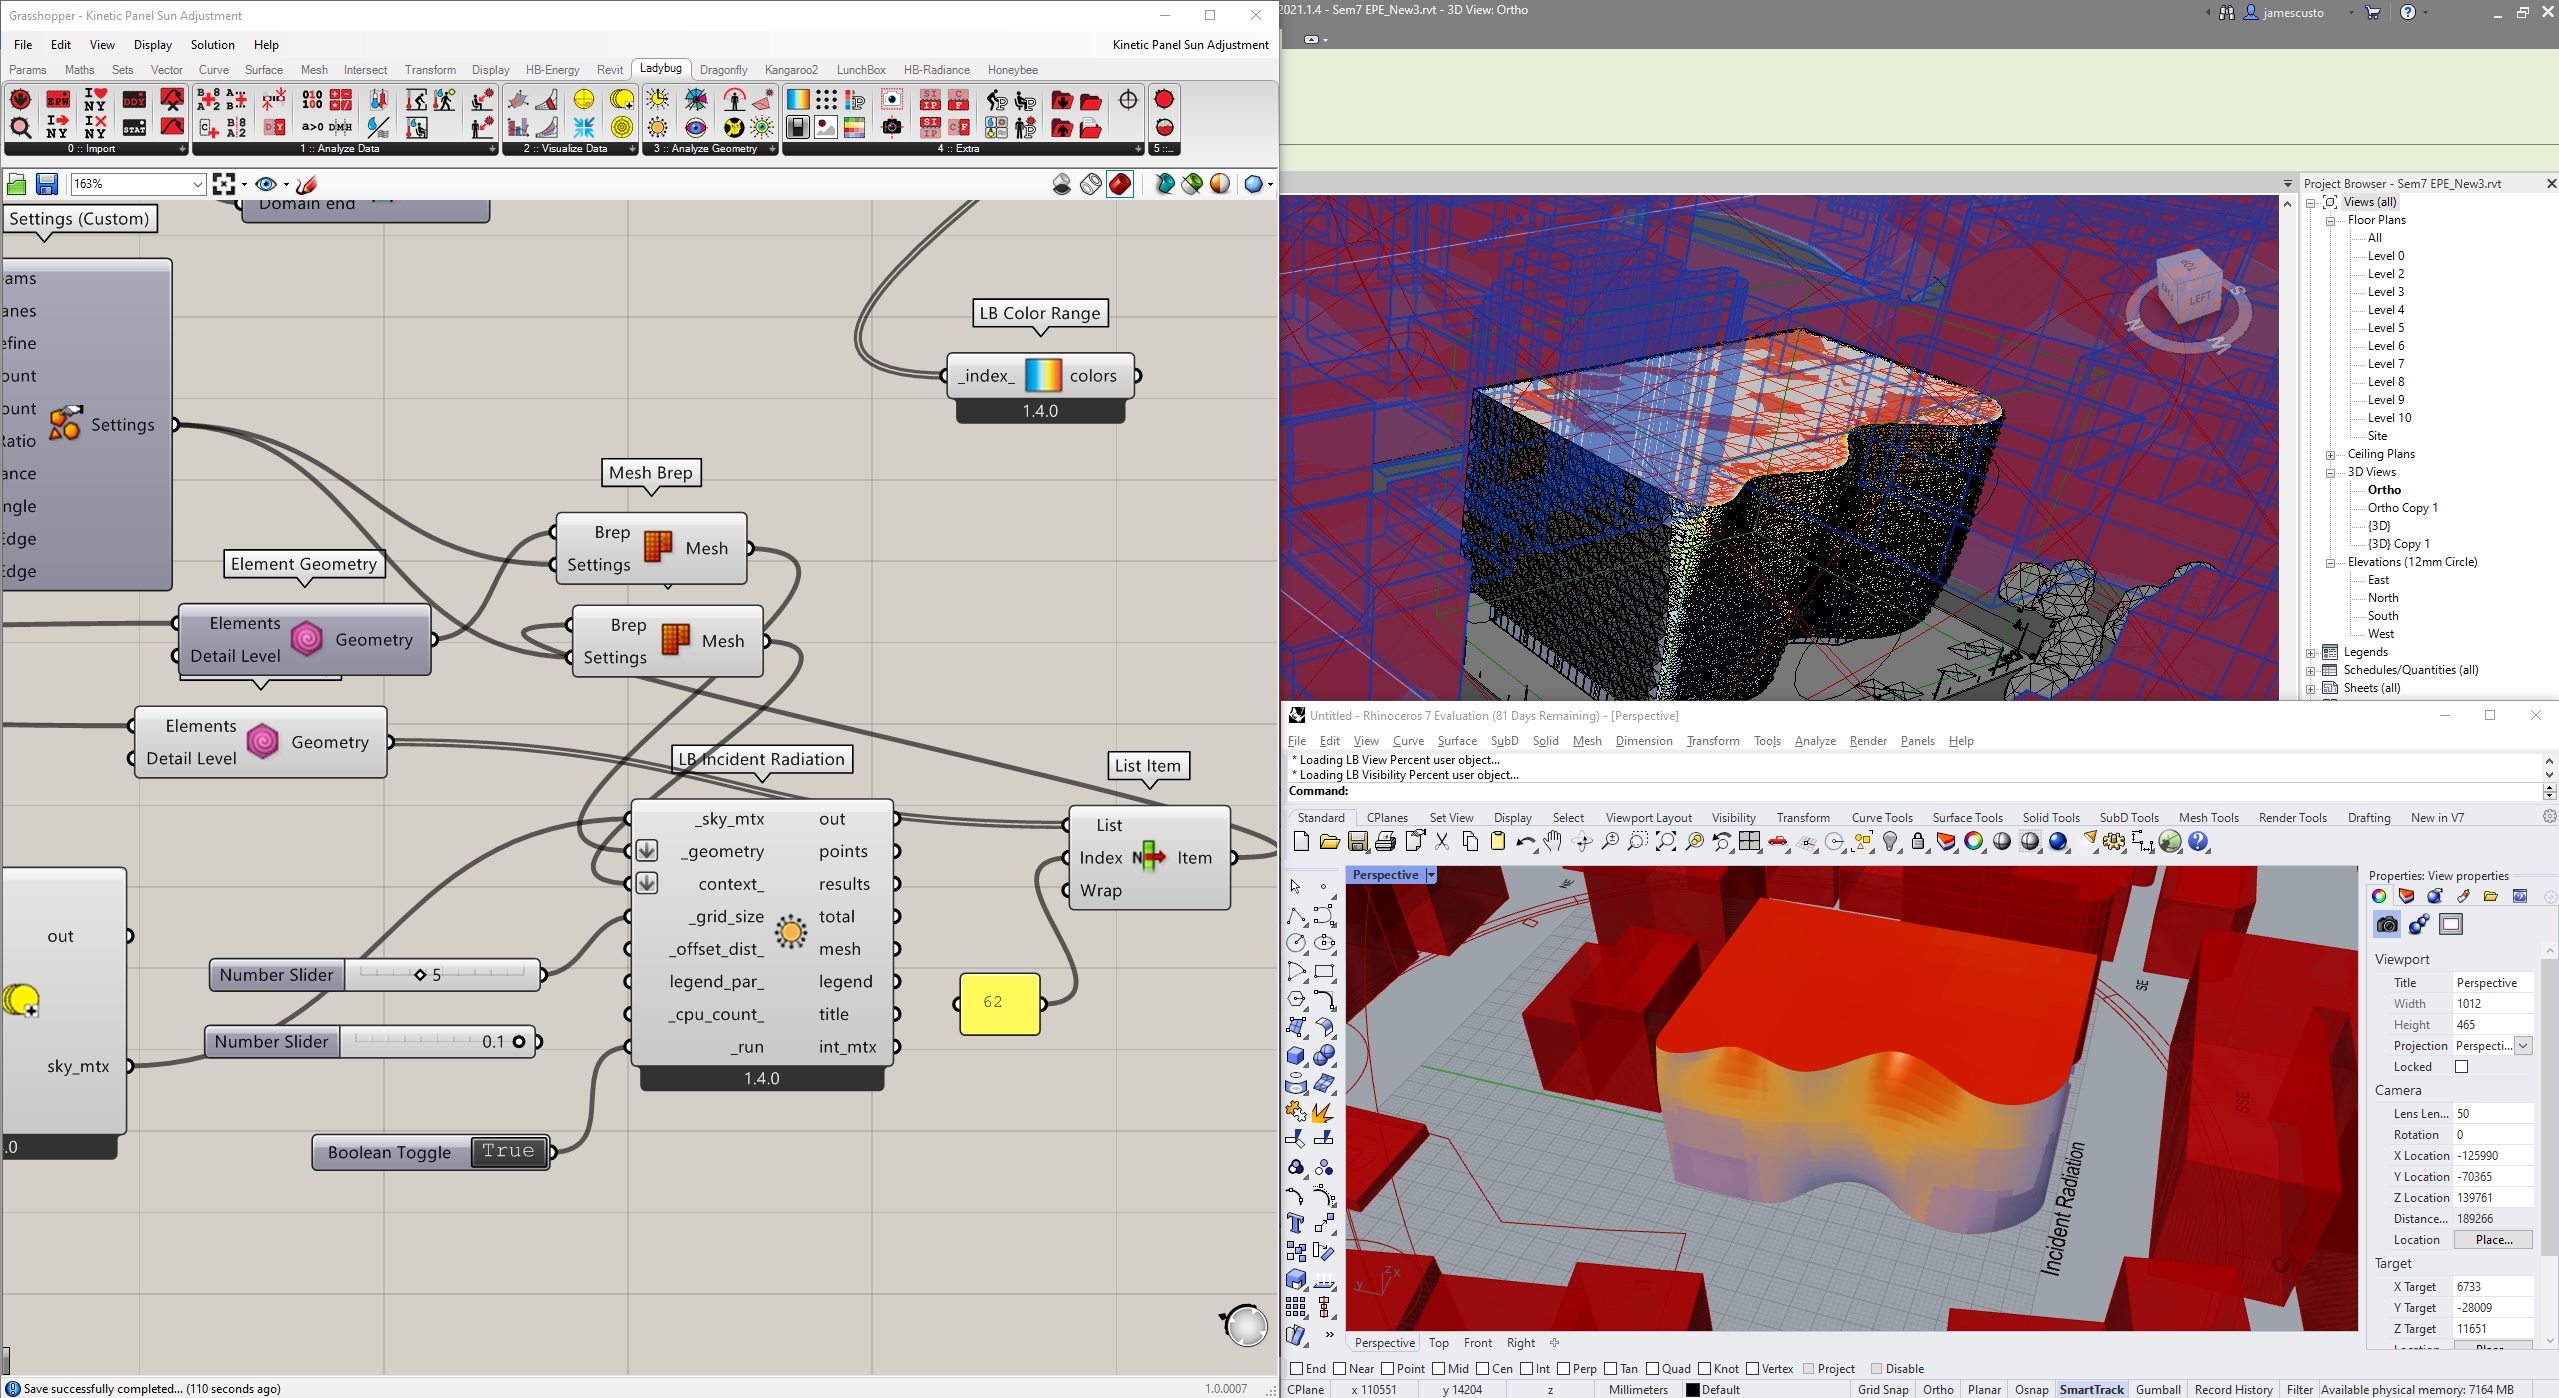Open the Projection dropdown in View properties
Viewport: 2559px width, 1398px height.
pyautogui.click(x=2523, y=1046)
